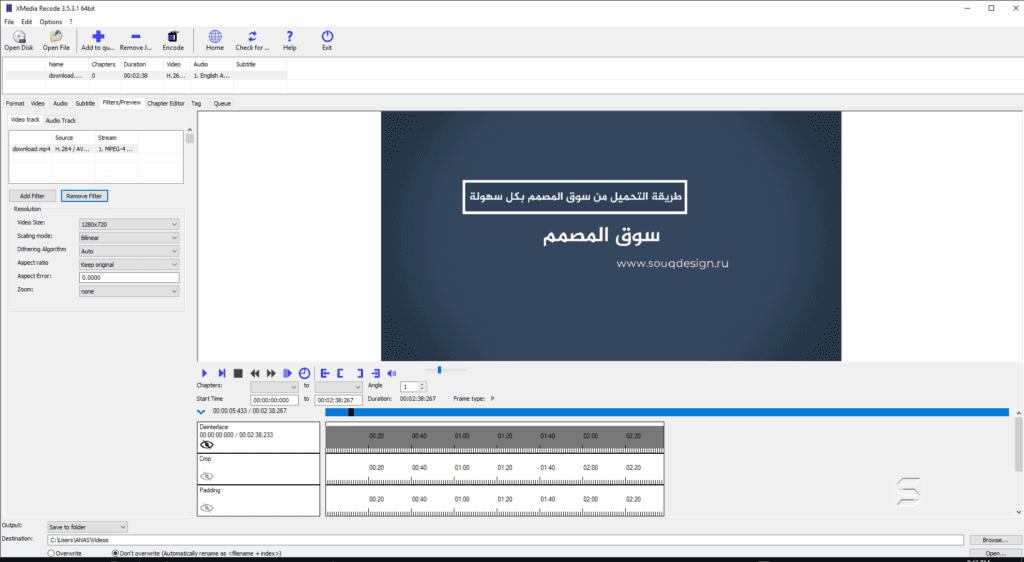Open Video Size dropdown 1280x720

pyautogui.click(x=129, y=224)
